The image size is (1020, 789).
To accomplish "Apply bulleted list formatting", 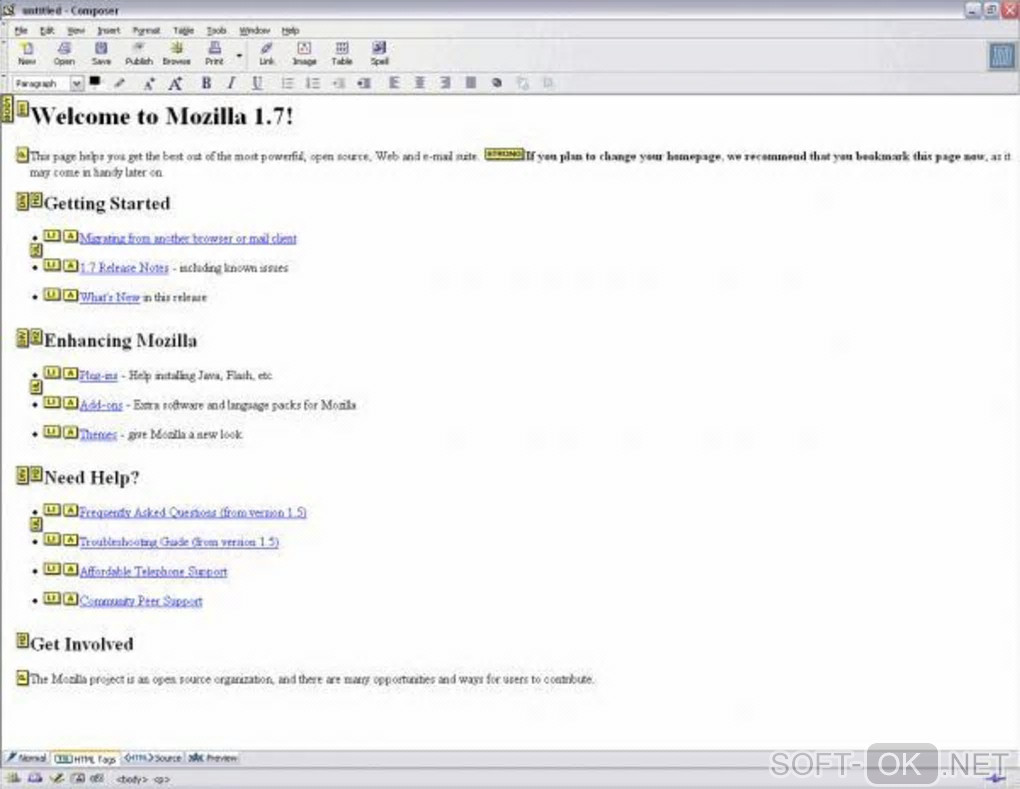I will pyautogui.click(x=287, y=83).
